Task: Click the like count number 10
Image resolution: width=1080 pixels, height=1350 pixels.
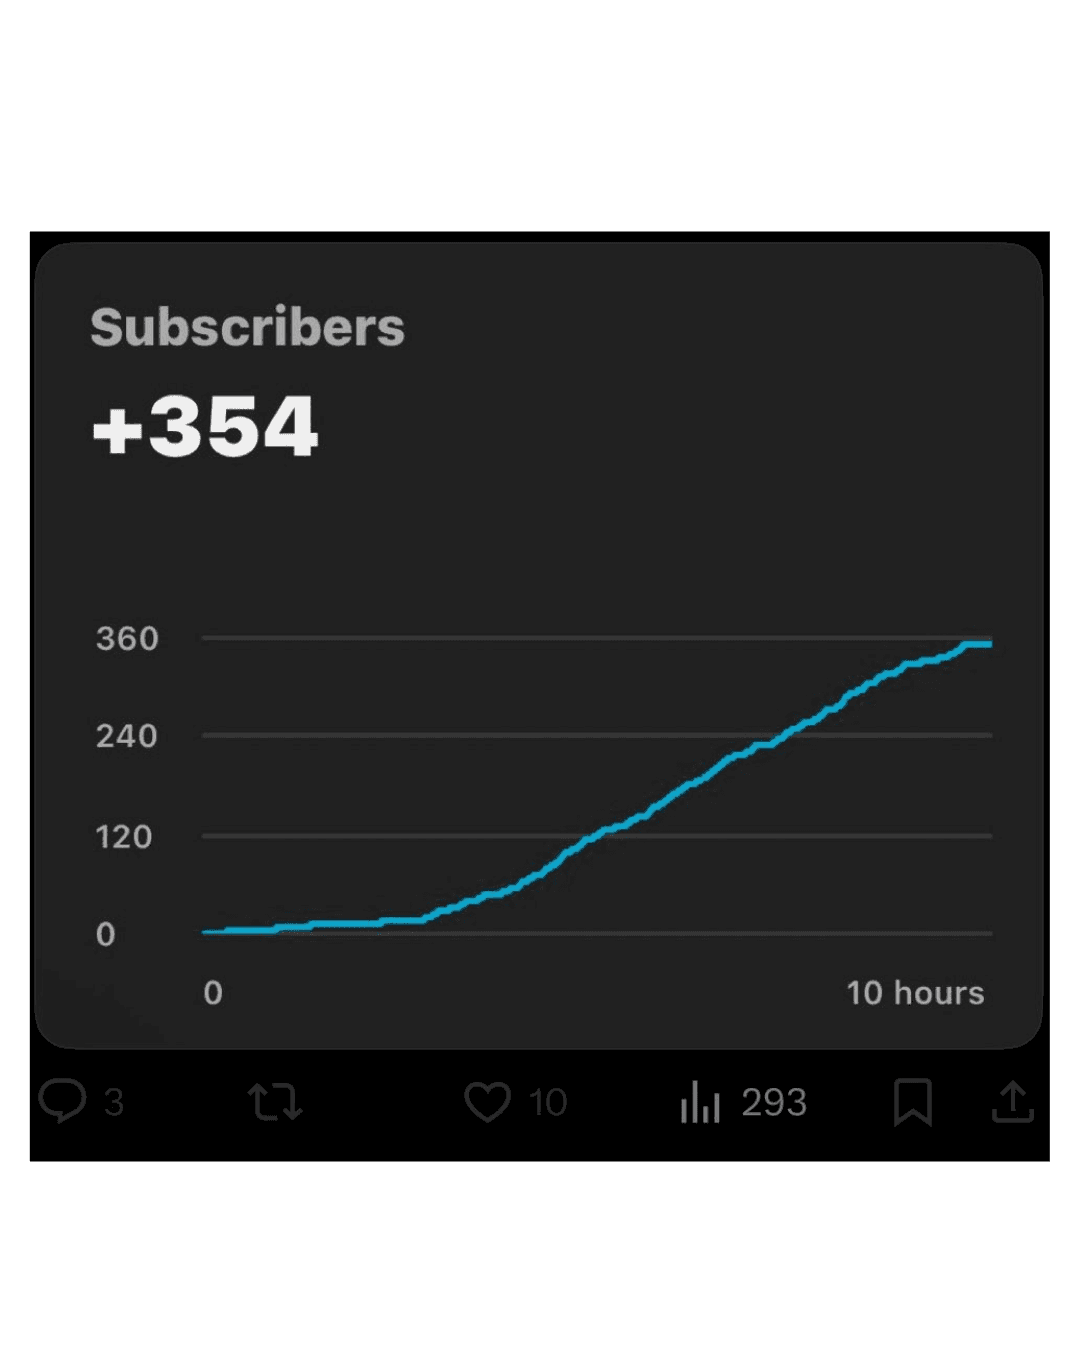Action: pos(548,1102)
